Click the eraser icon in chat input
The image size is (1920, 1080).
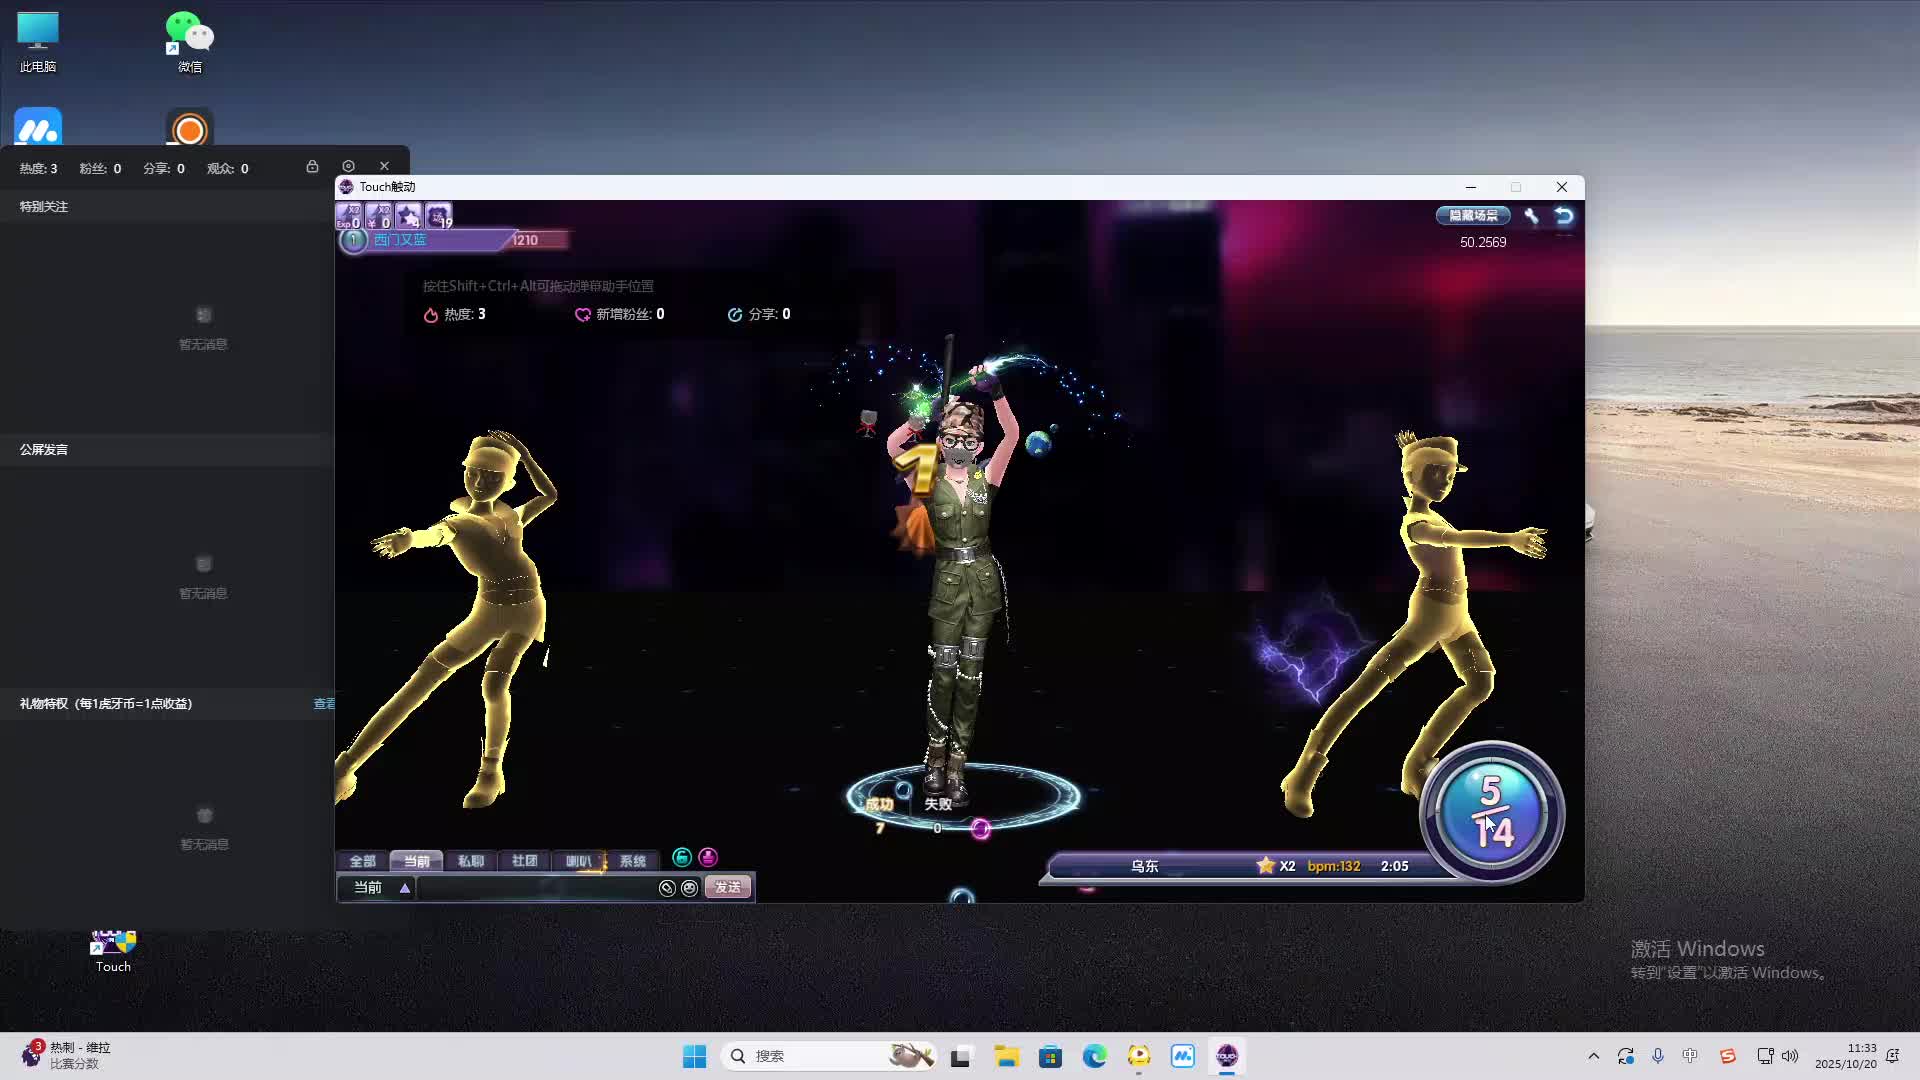point(667,888)
